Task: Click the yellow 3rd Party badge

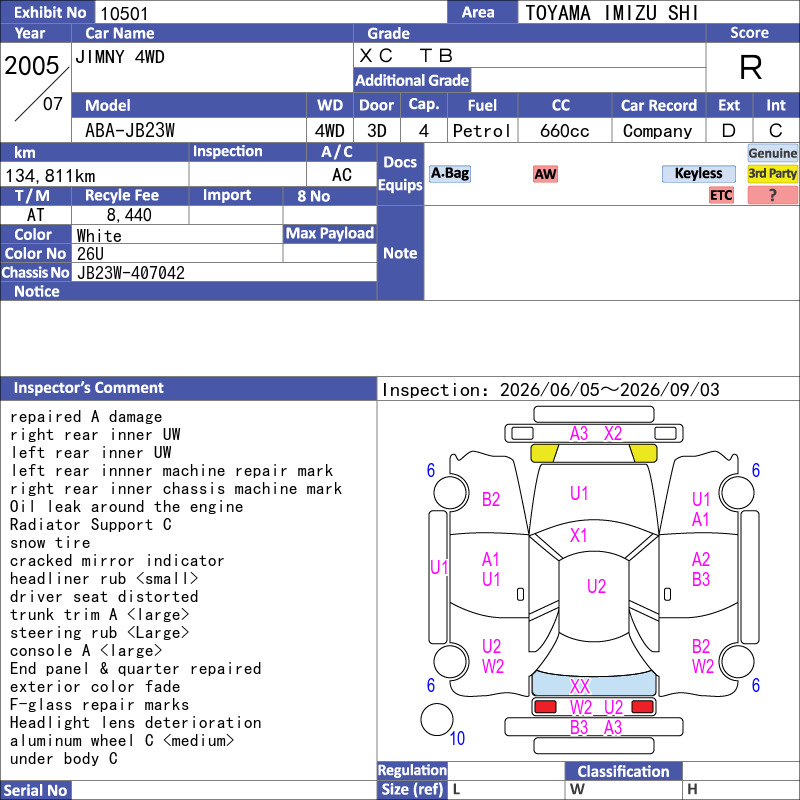Action: [x=772, y=173]
